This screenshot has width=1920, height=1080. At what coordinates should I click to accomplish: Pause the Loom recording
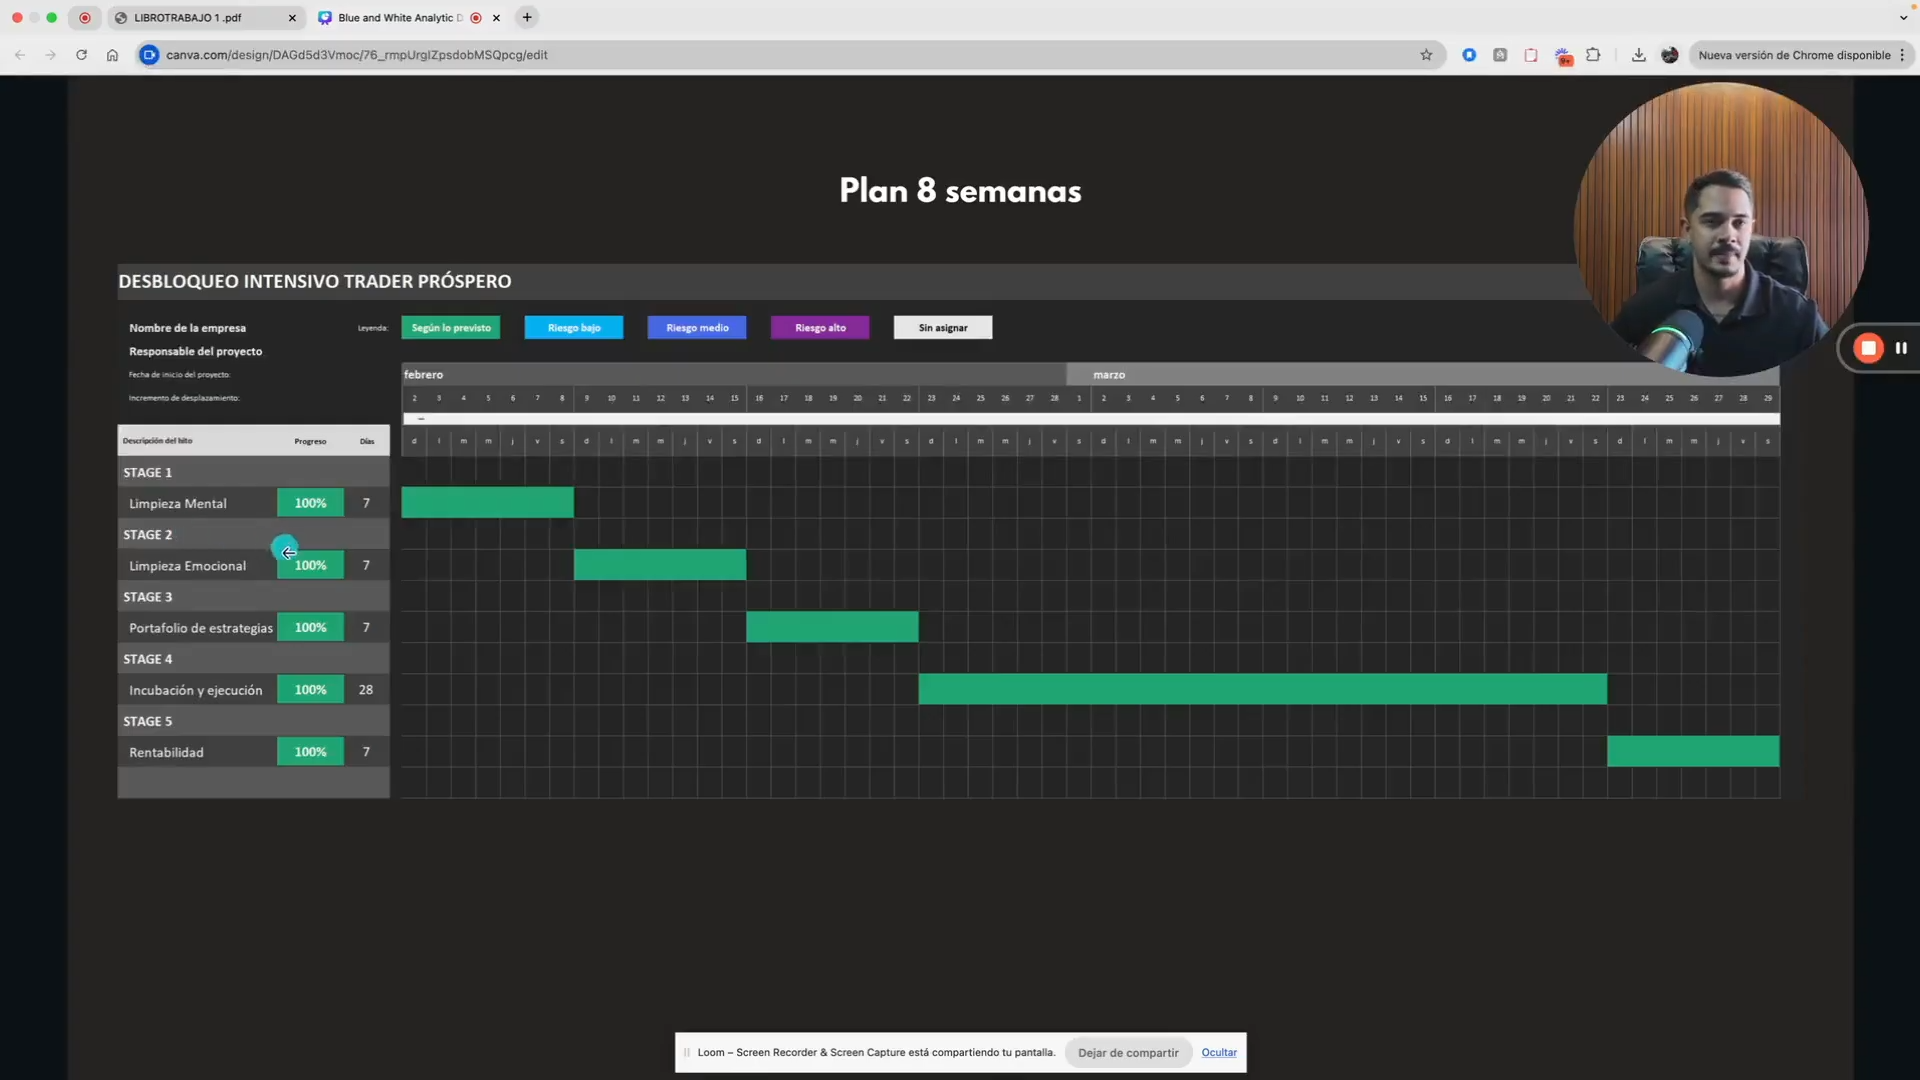point(1901,348)
